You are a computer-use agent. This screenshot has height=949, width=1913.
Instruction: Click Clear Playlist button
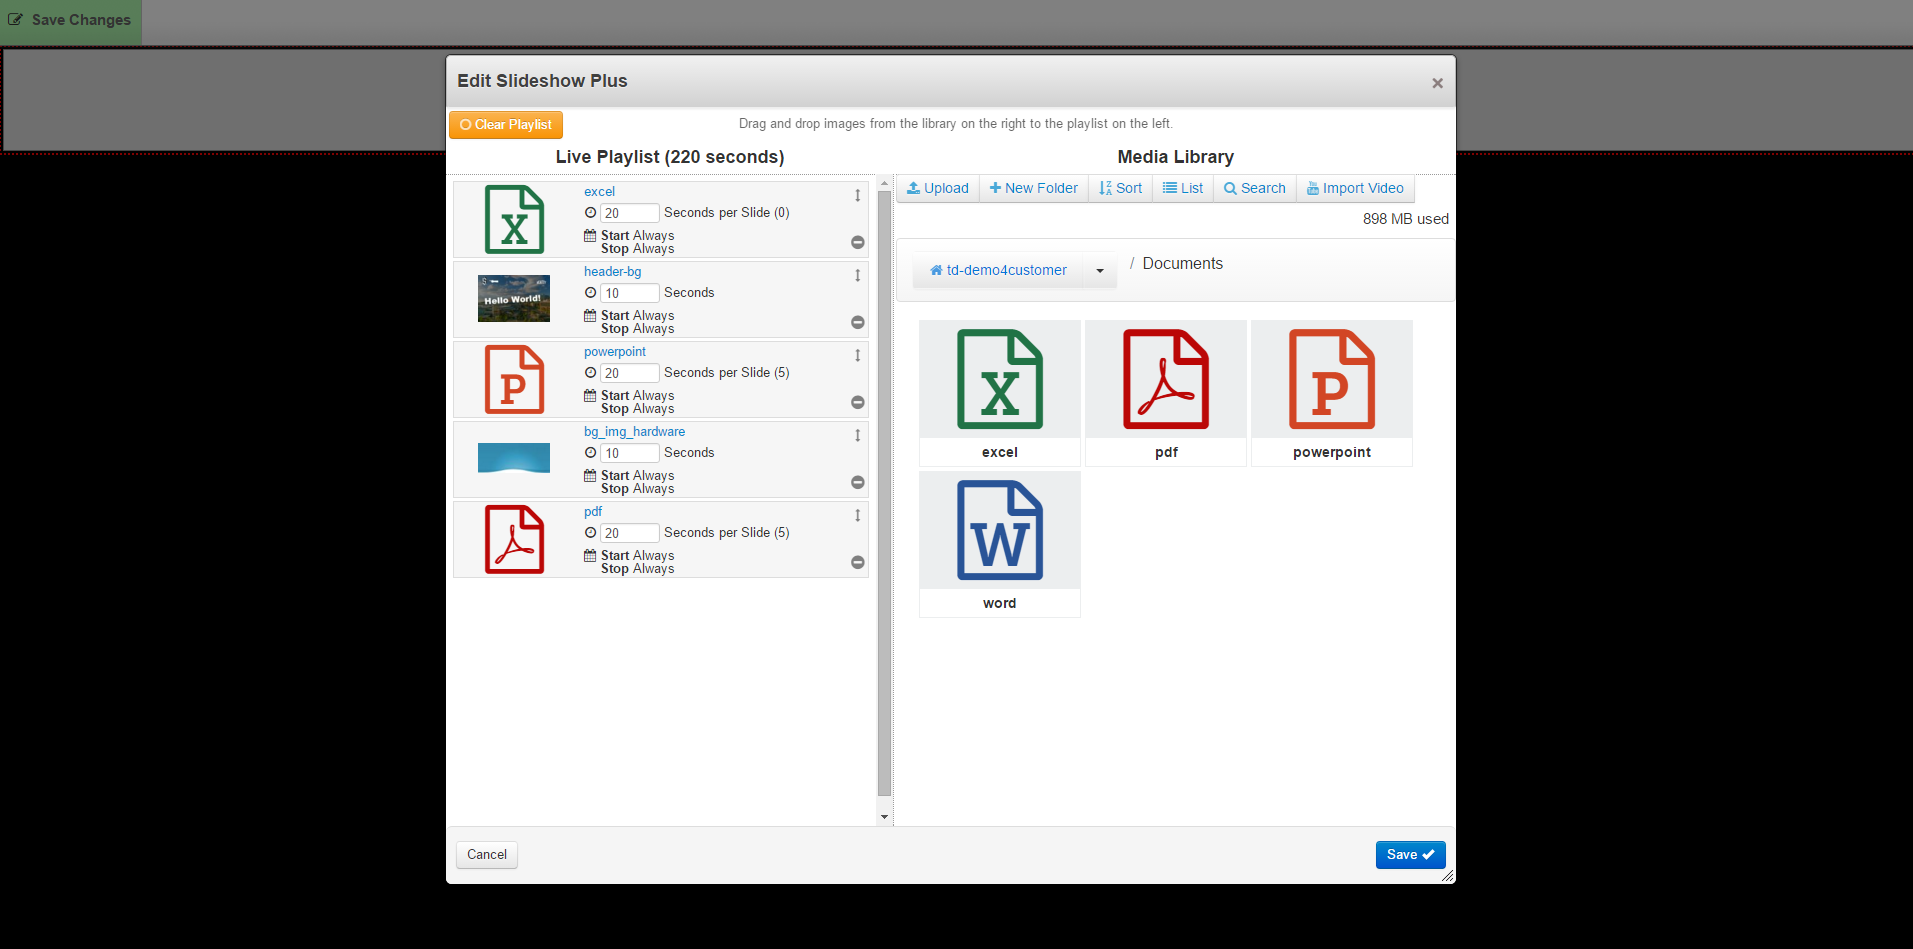[x=506, y=125]
